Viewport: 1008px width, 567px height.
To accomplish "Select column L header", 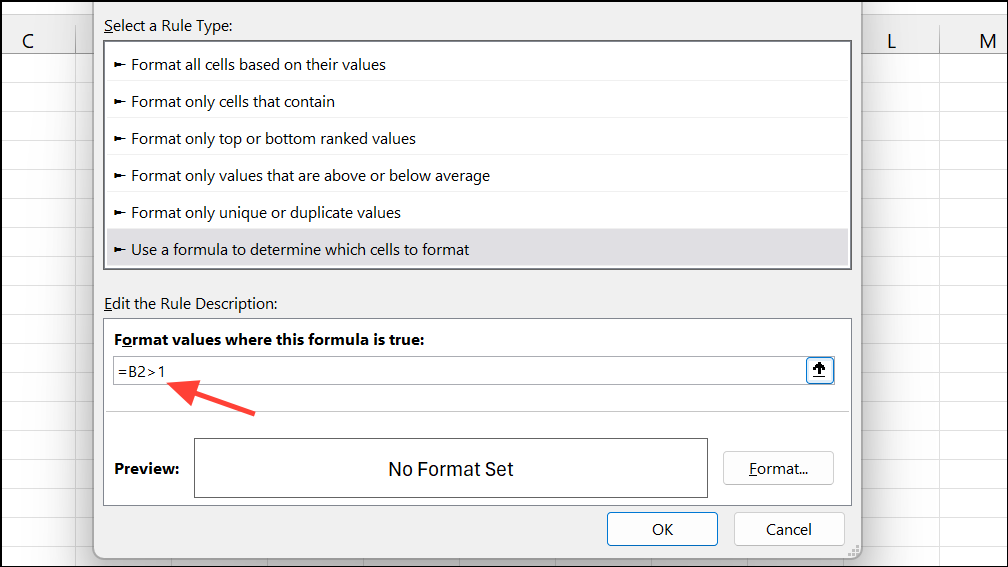I will [x=889, y=41].
